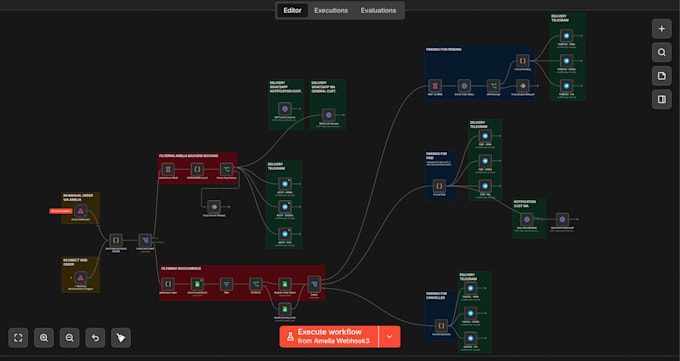Viewport: 680px width, 361px height.
Task: Switch to the Editor tab
Action: point(292,10)
